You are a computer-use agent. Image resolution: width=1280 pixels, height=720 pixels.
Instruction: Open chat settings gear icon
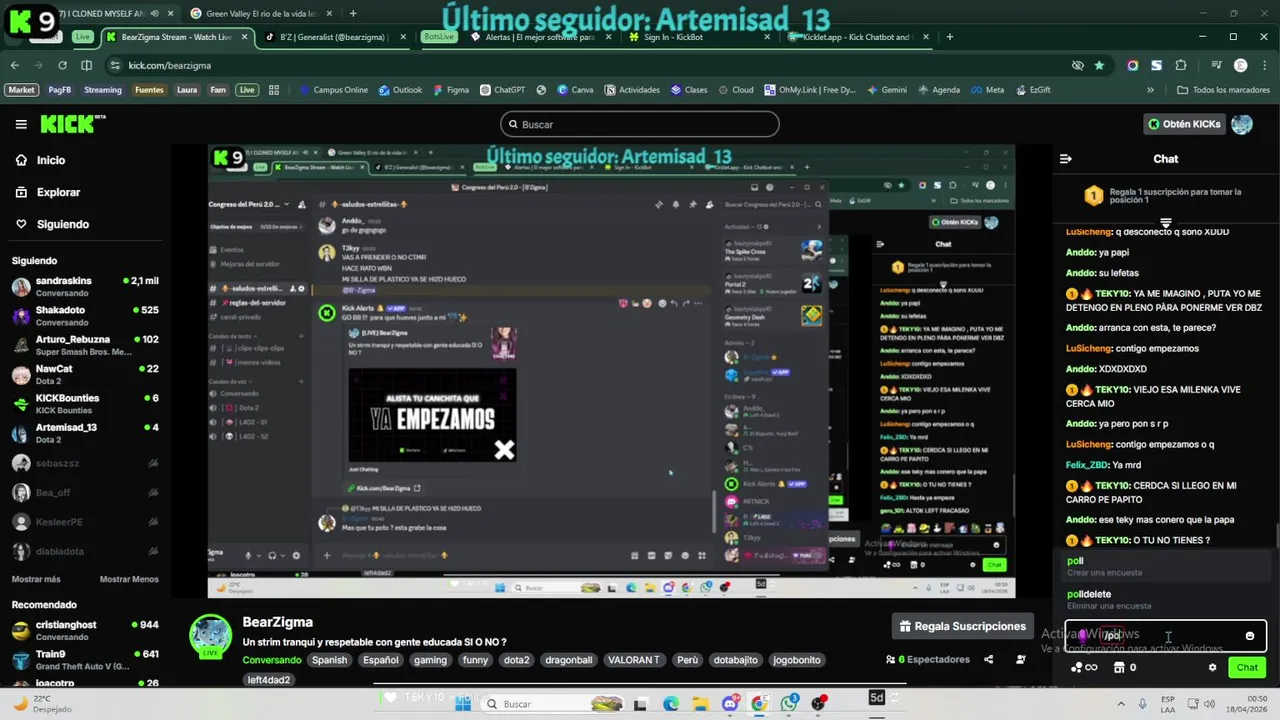point(1212,667)
